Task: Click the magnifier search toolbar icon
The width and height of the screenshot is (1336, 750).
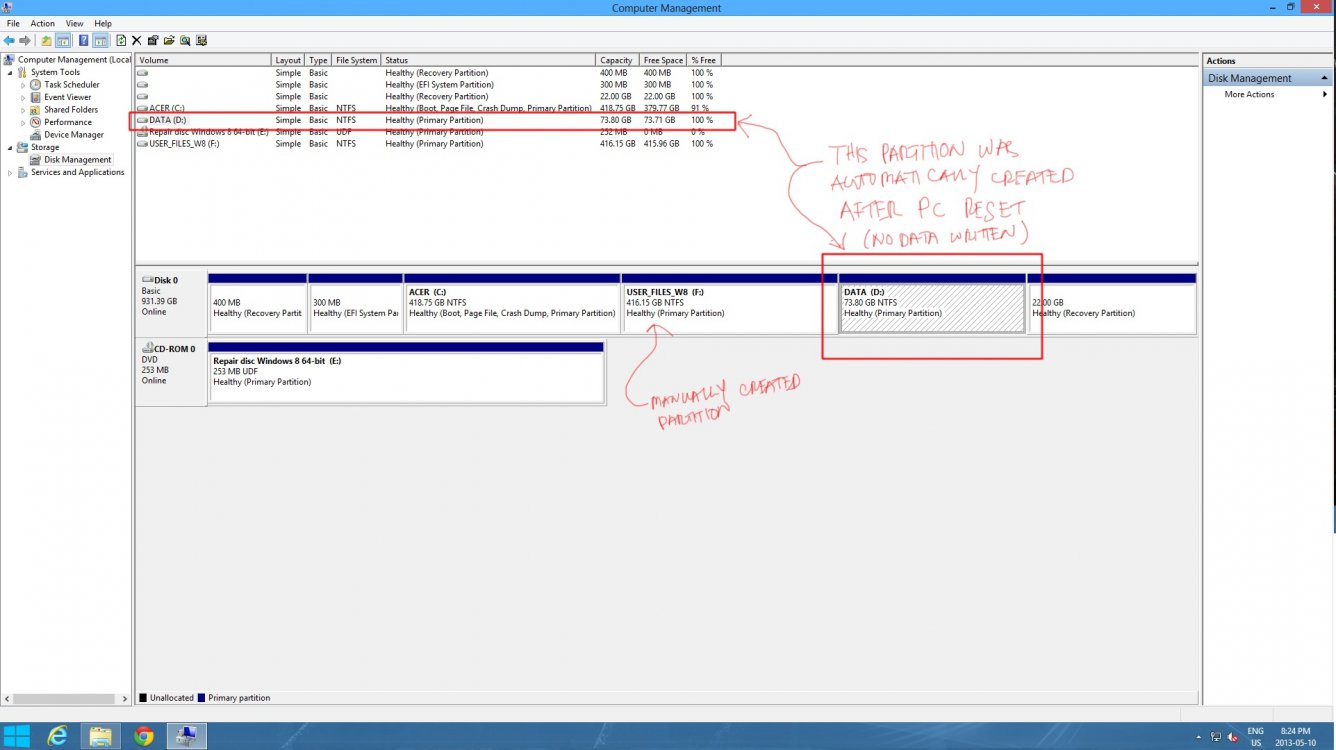Action: [185, 41]
